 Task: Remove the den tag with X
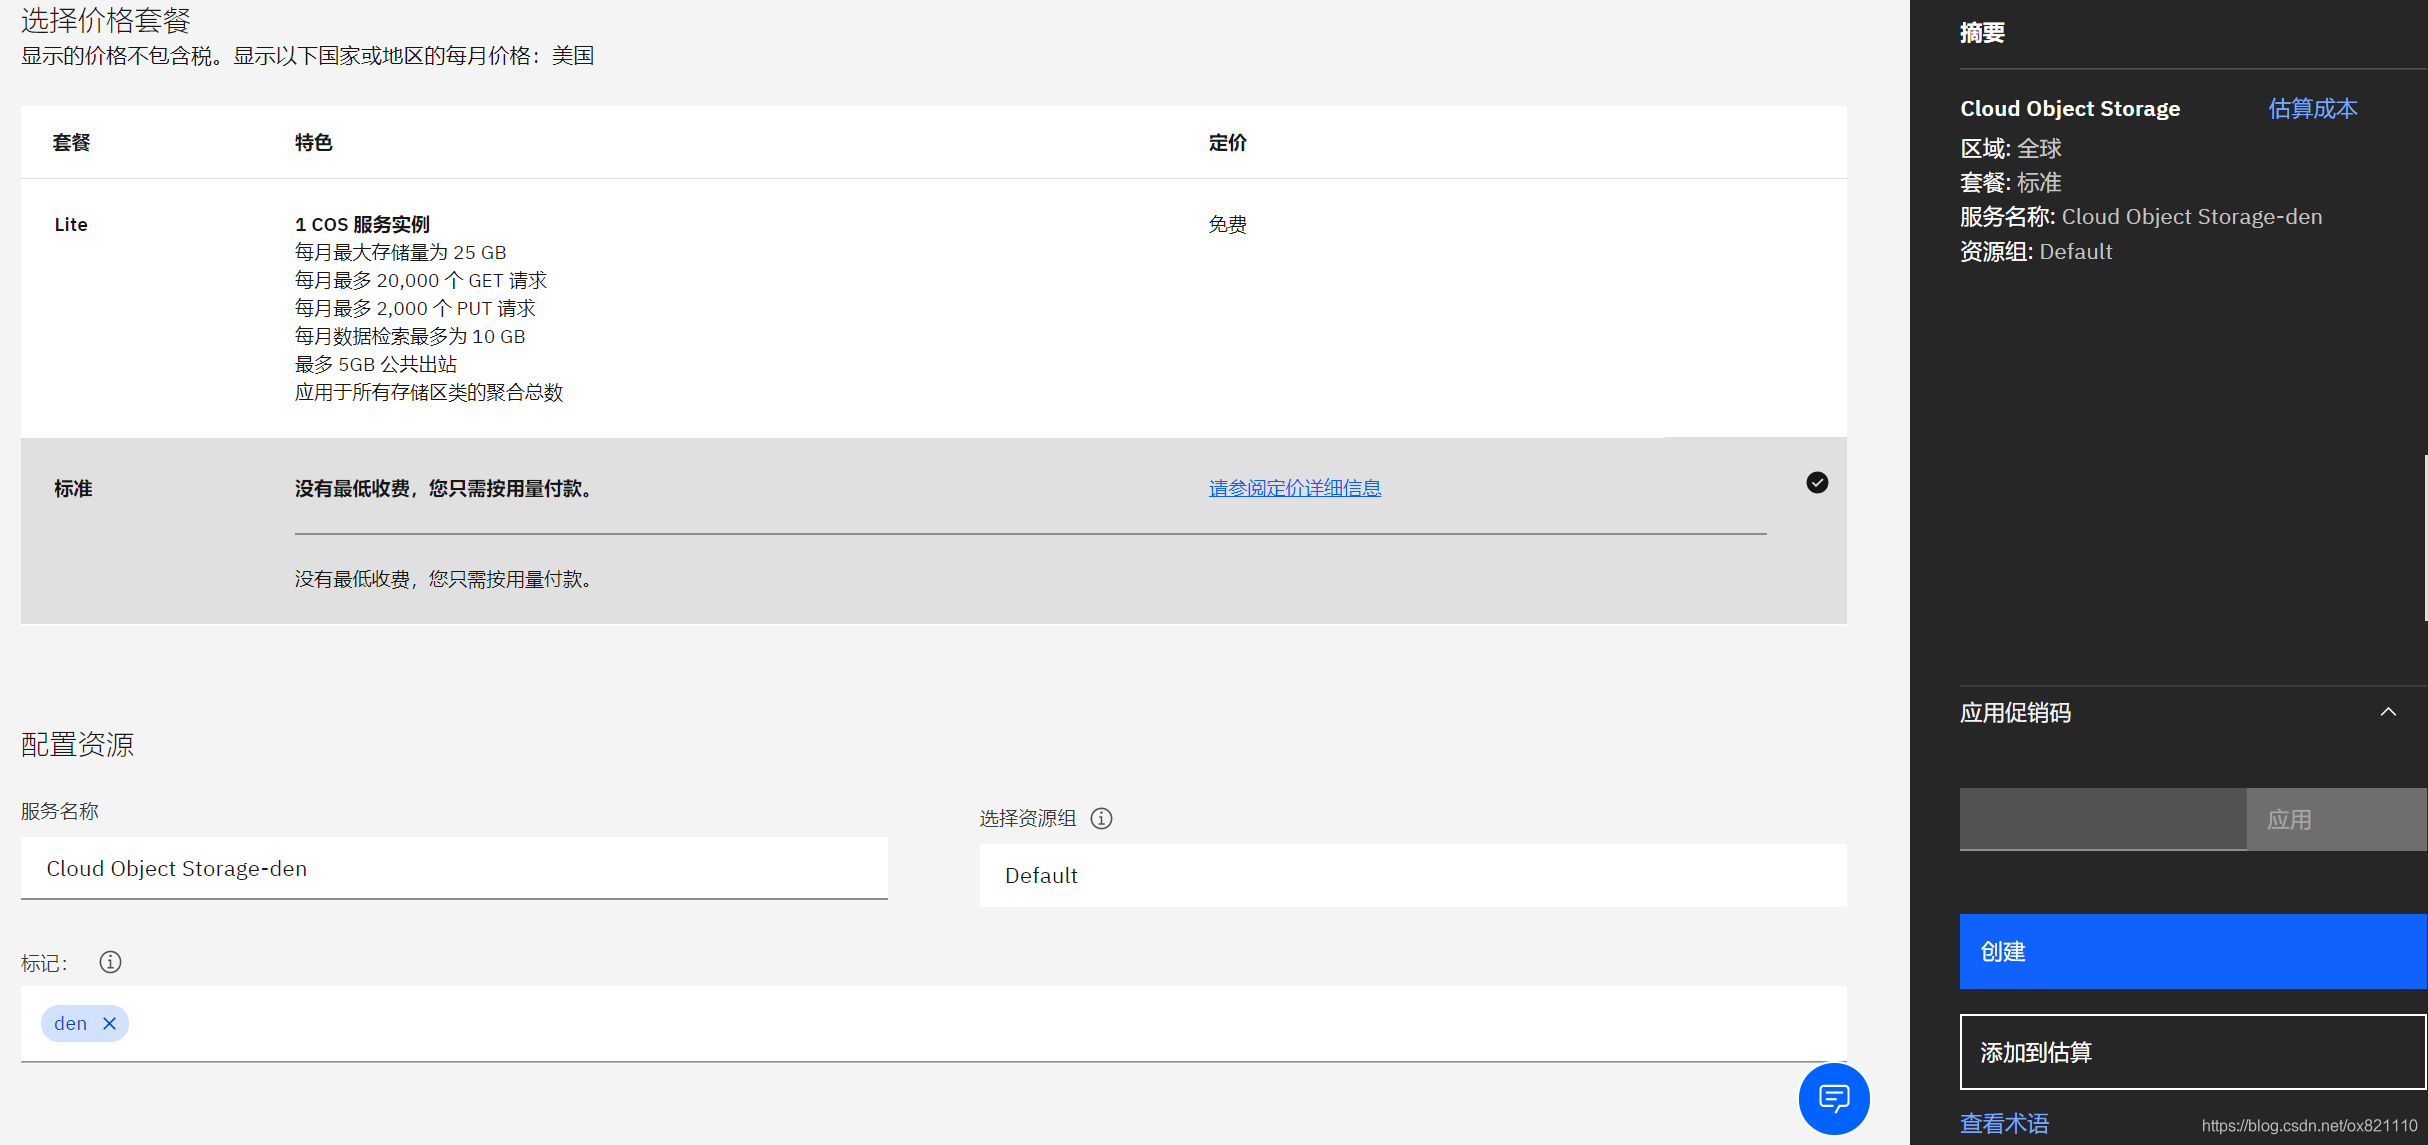(110, 1023)
